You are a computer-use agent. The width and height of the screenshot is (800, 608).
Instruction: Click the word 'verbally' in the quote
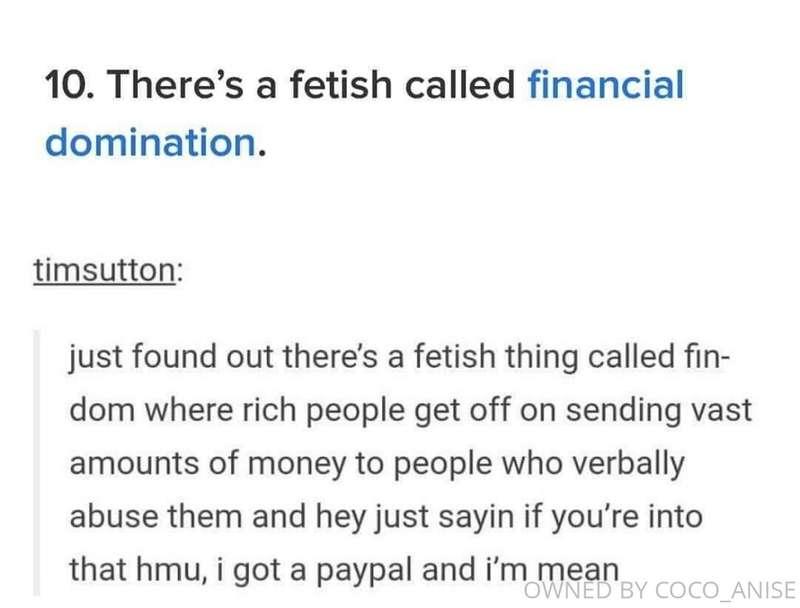[628, 464]
